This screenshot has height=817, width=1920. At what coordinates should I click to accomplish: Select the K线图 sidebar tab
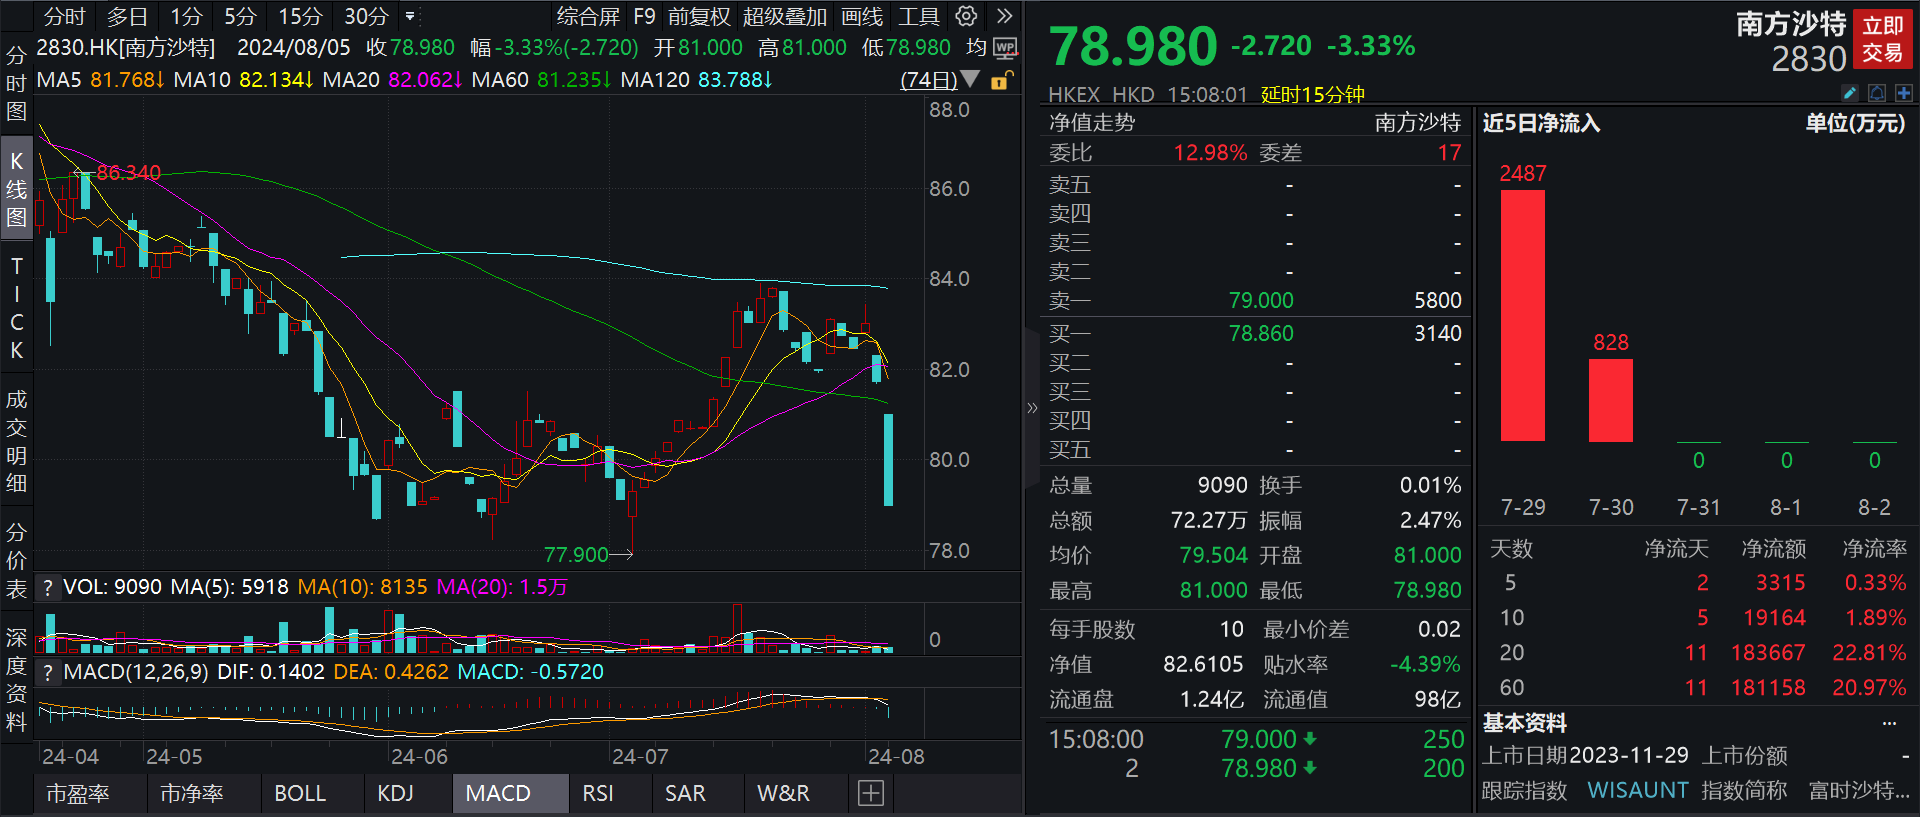pyautogui.click(x=16, y=189)
